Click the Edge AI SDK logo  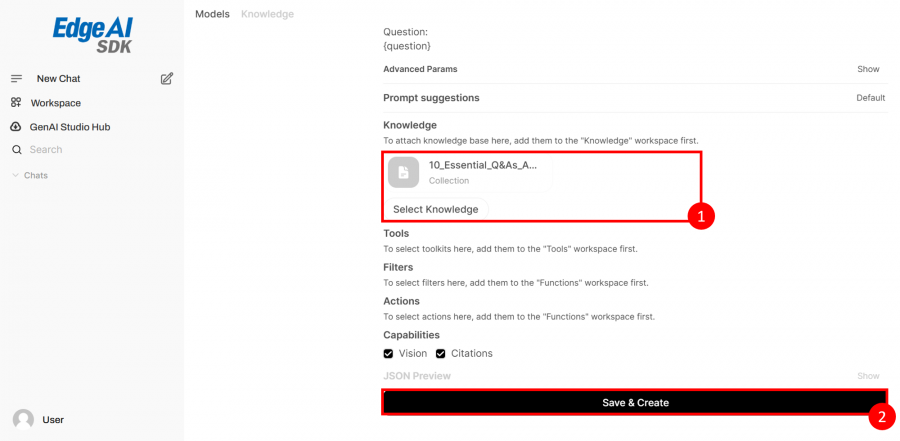pyautogui.click(x=92, y=34)
